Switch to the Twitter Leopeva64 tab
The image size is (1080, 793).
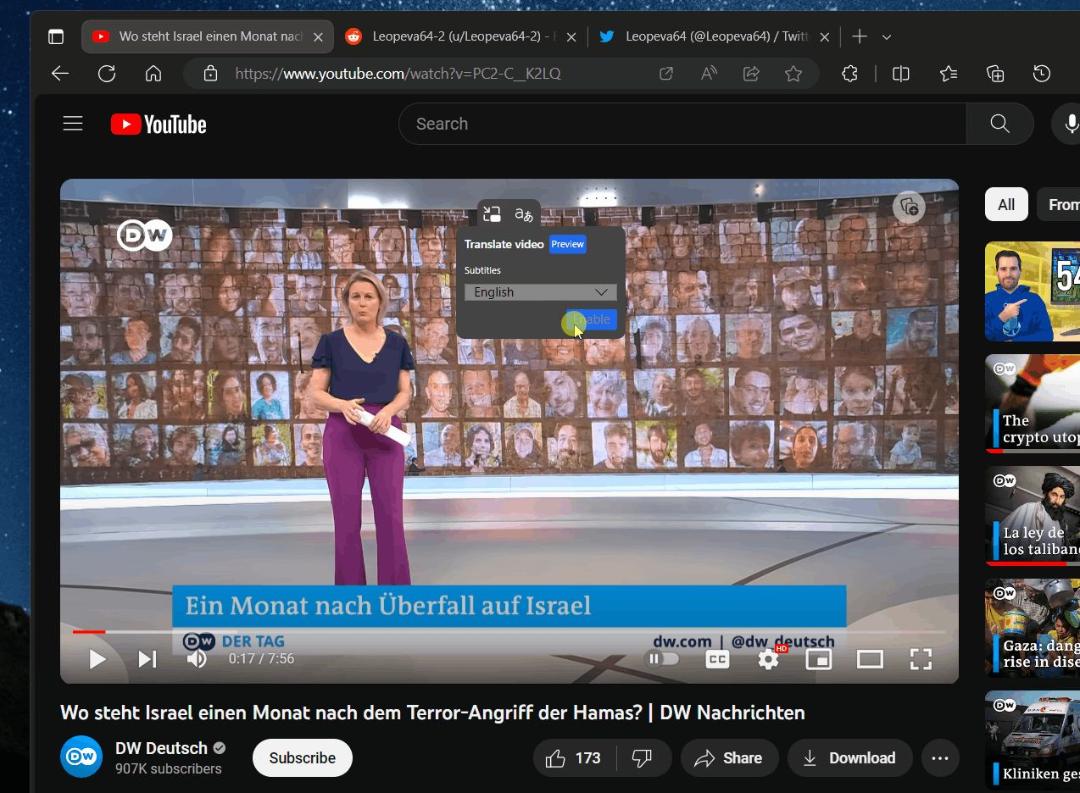(713, 37)
